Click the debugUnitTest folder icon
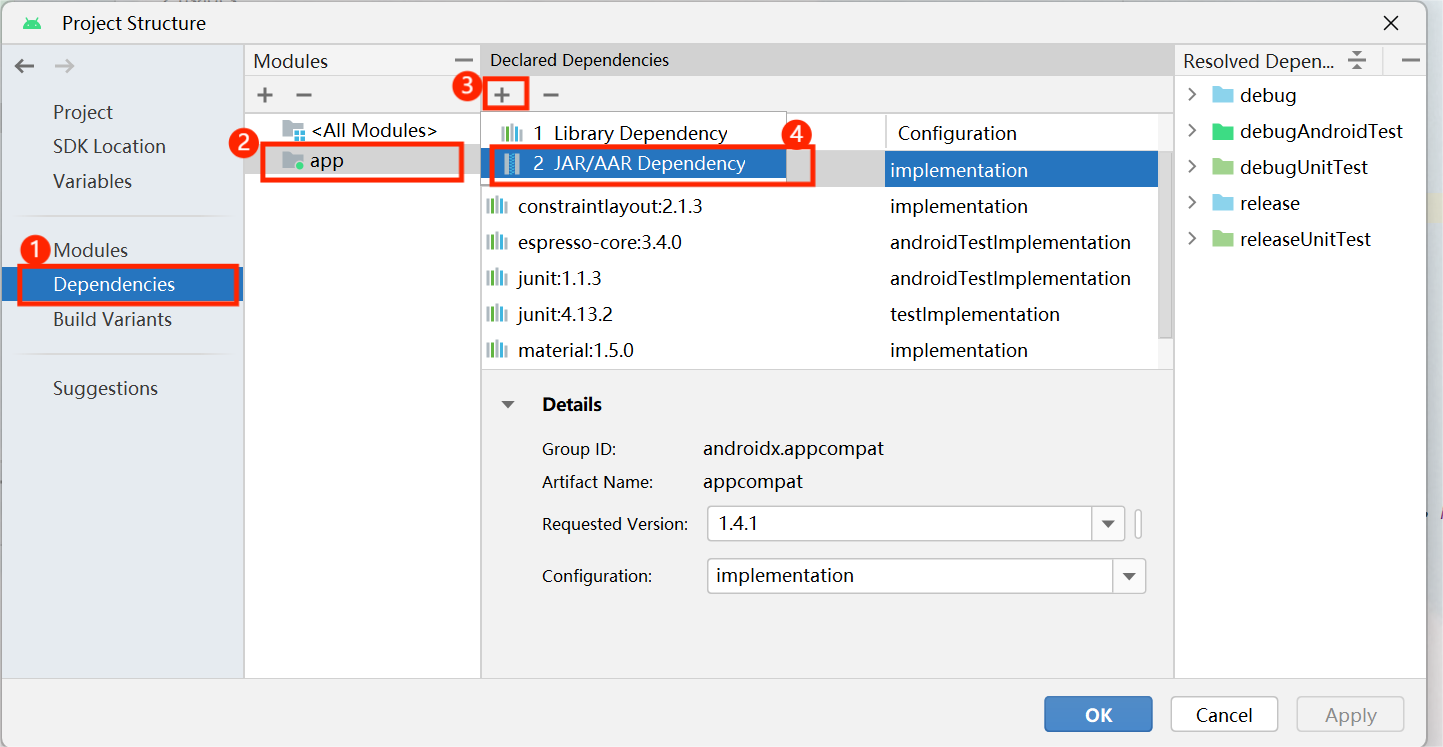 [x=1223, y=167]
